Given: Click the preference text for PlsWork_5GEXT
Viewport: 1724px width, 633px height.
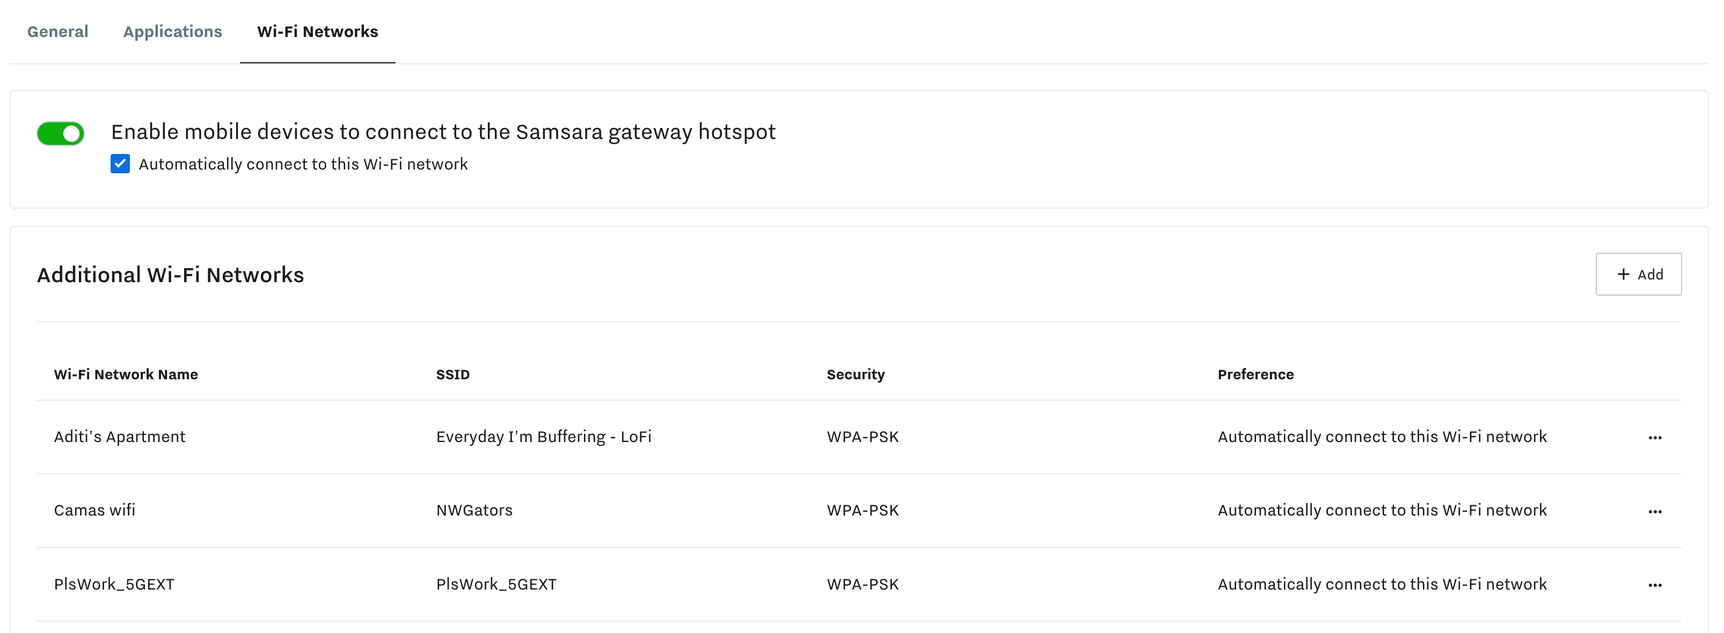Looking at the screenshot, I should (1382, 584).
